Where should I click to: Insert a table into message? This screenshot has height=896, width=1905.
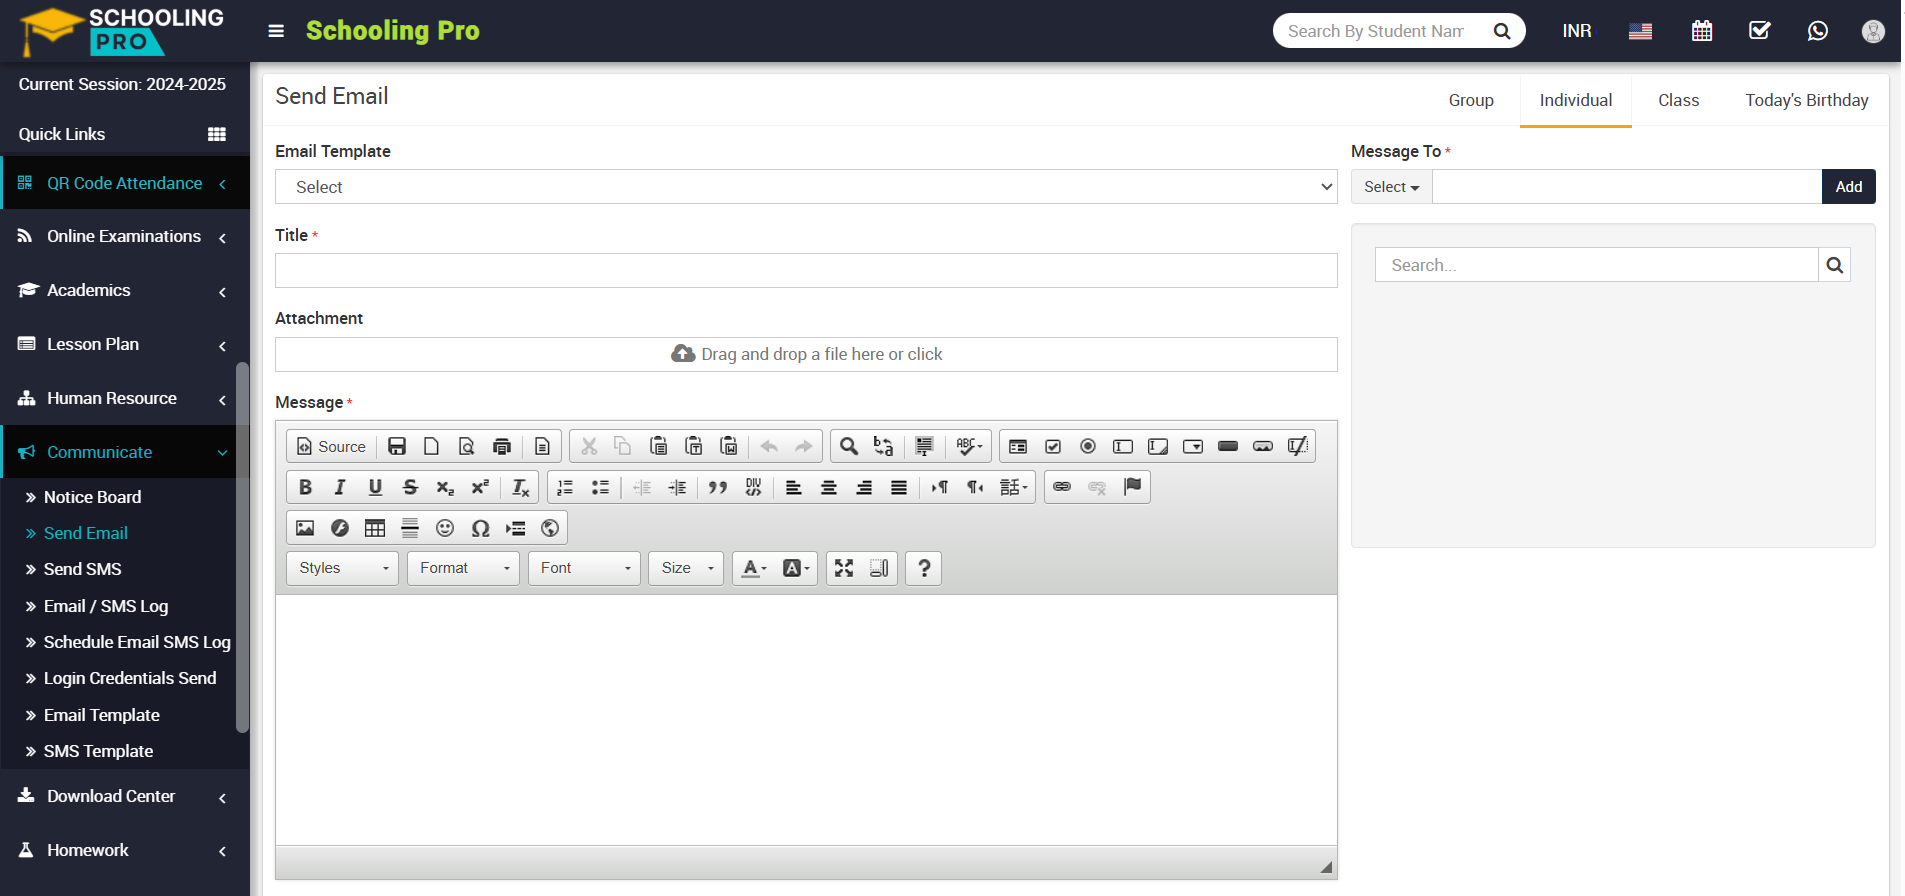click(x=375, y=528)
